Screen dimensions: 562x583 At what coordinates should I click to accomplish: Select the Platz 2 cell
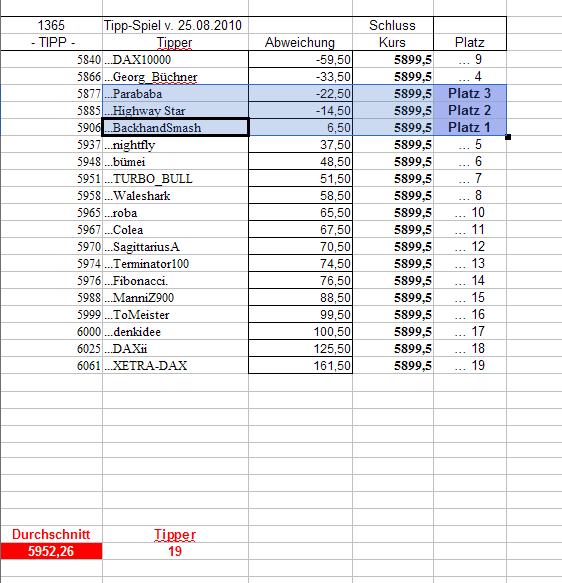point(470,110)
